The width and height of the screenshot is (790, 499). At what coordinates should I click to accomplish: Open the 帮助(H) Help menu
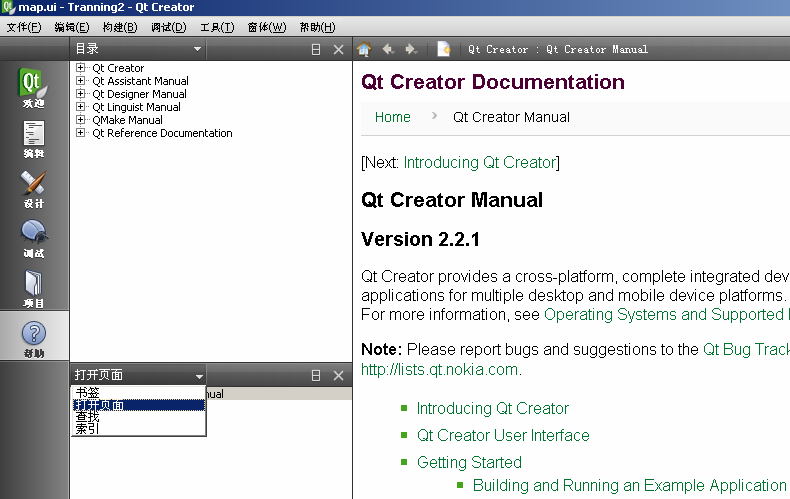(x=317, y=27)
